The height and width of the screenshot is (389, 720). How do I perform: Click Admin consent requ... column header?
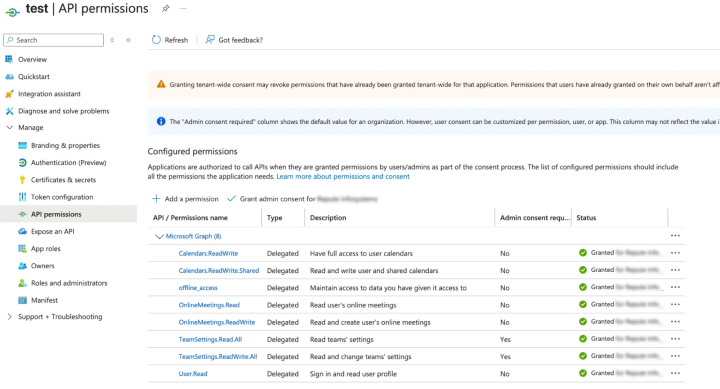(535, 218)
